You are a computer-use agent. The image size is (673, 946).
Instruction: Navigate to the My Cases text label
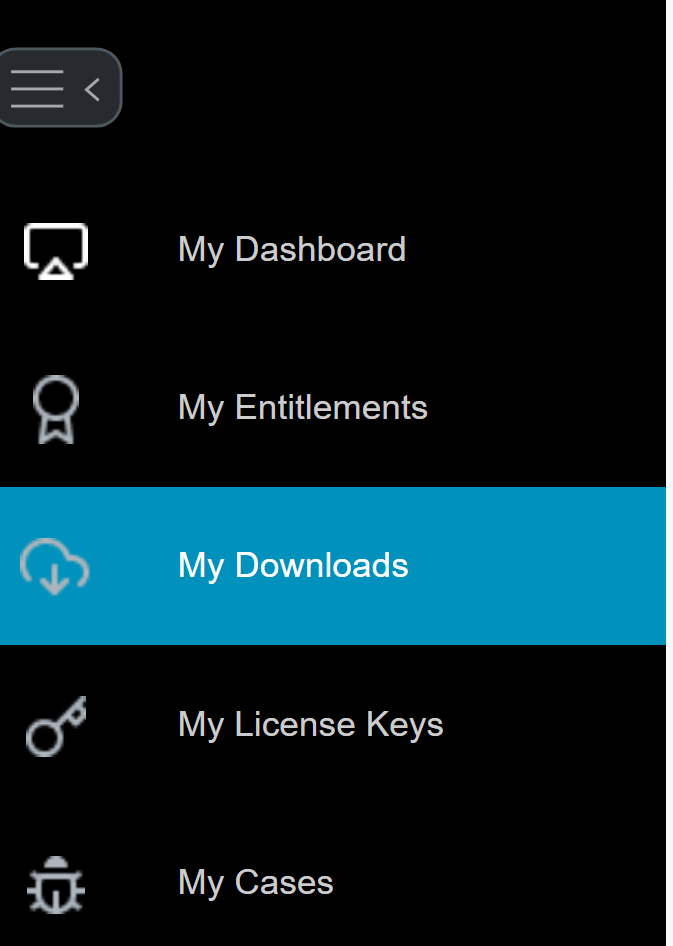255,883
